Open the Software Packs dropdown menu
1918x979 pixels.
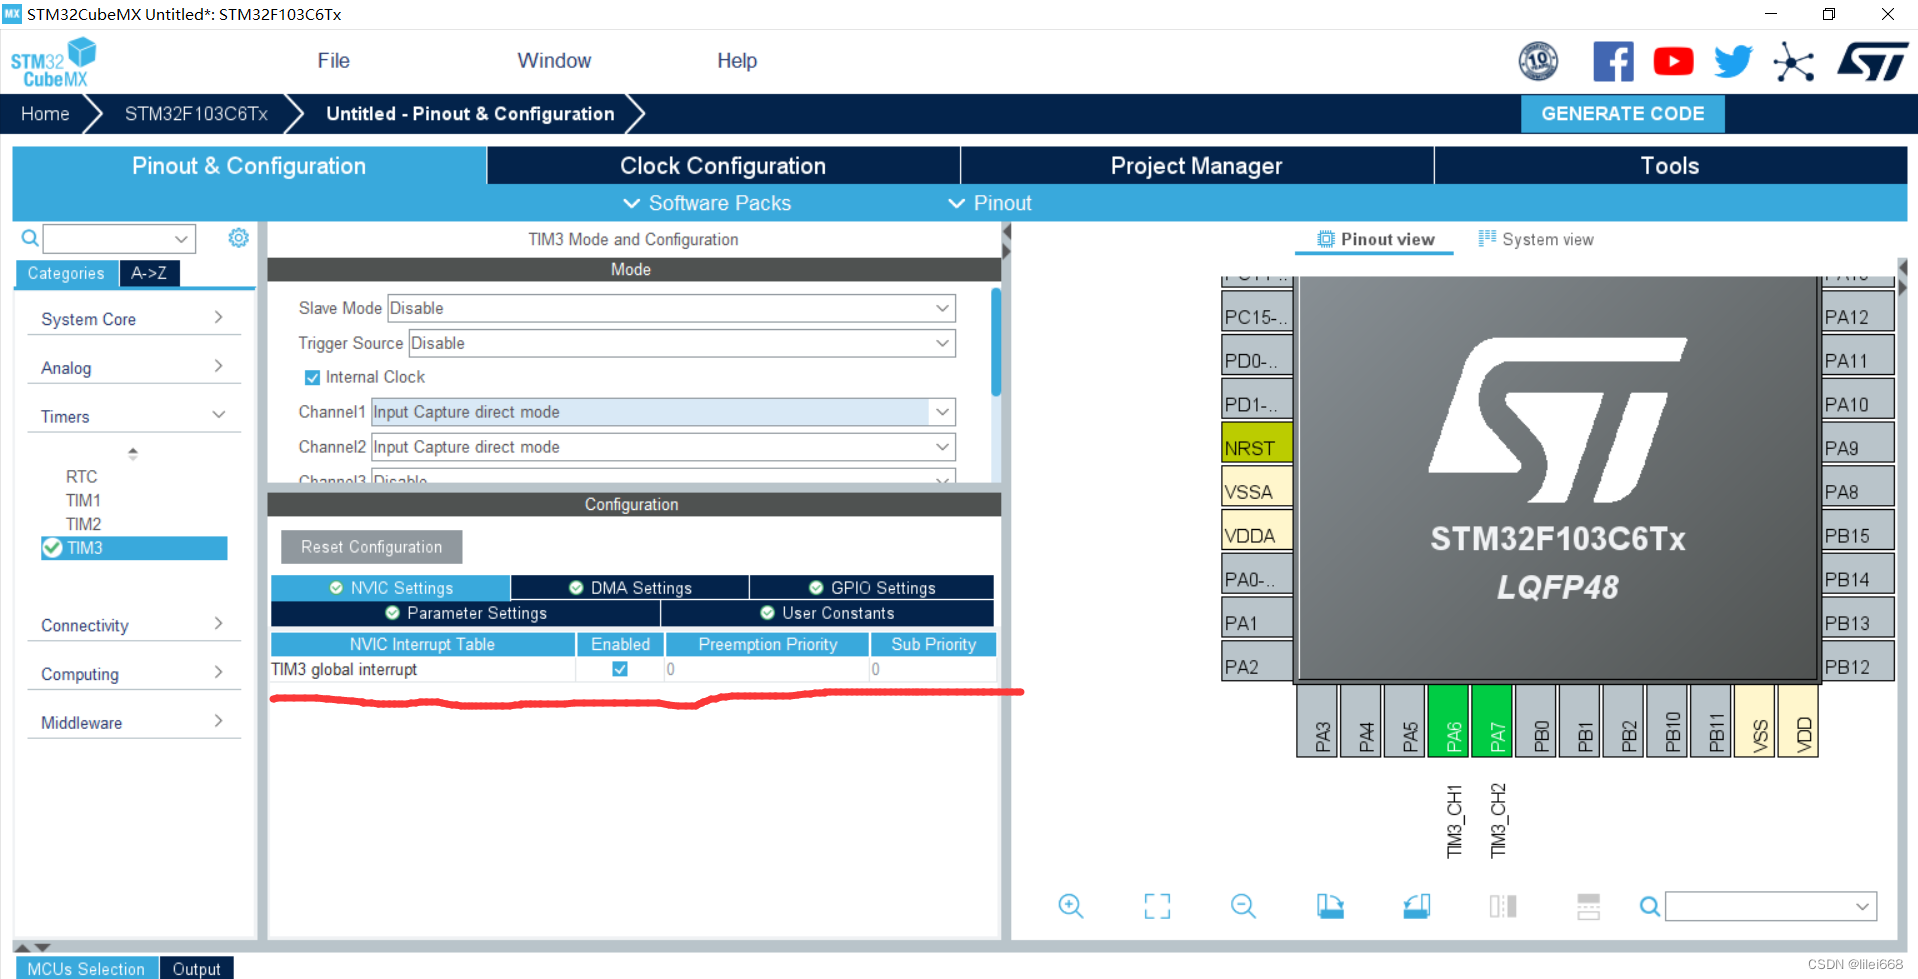pyautogui.click(x=707, y=203)
